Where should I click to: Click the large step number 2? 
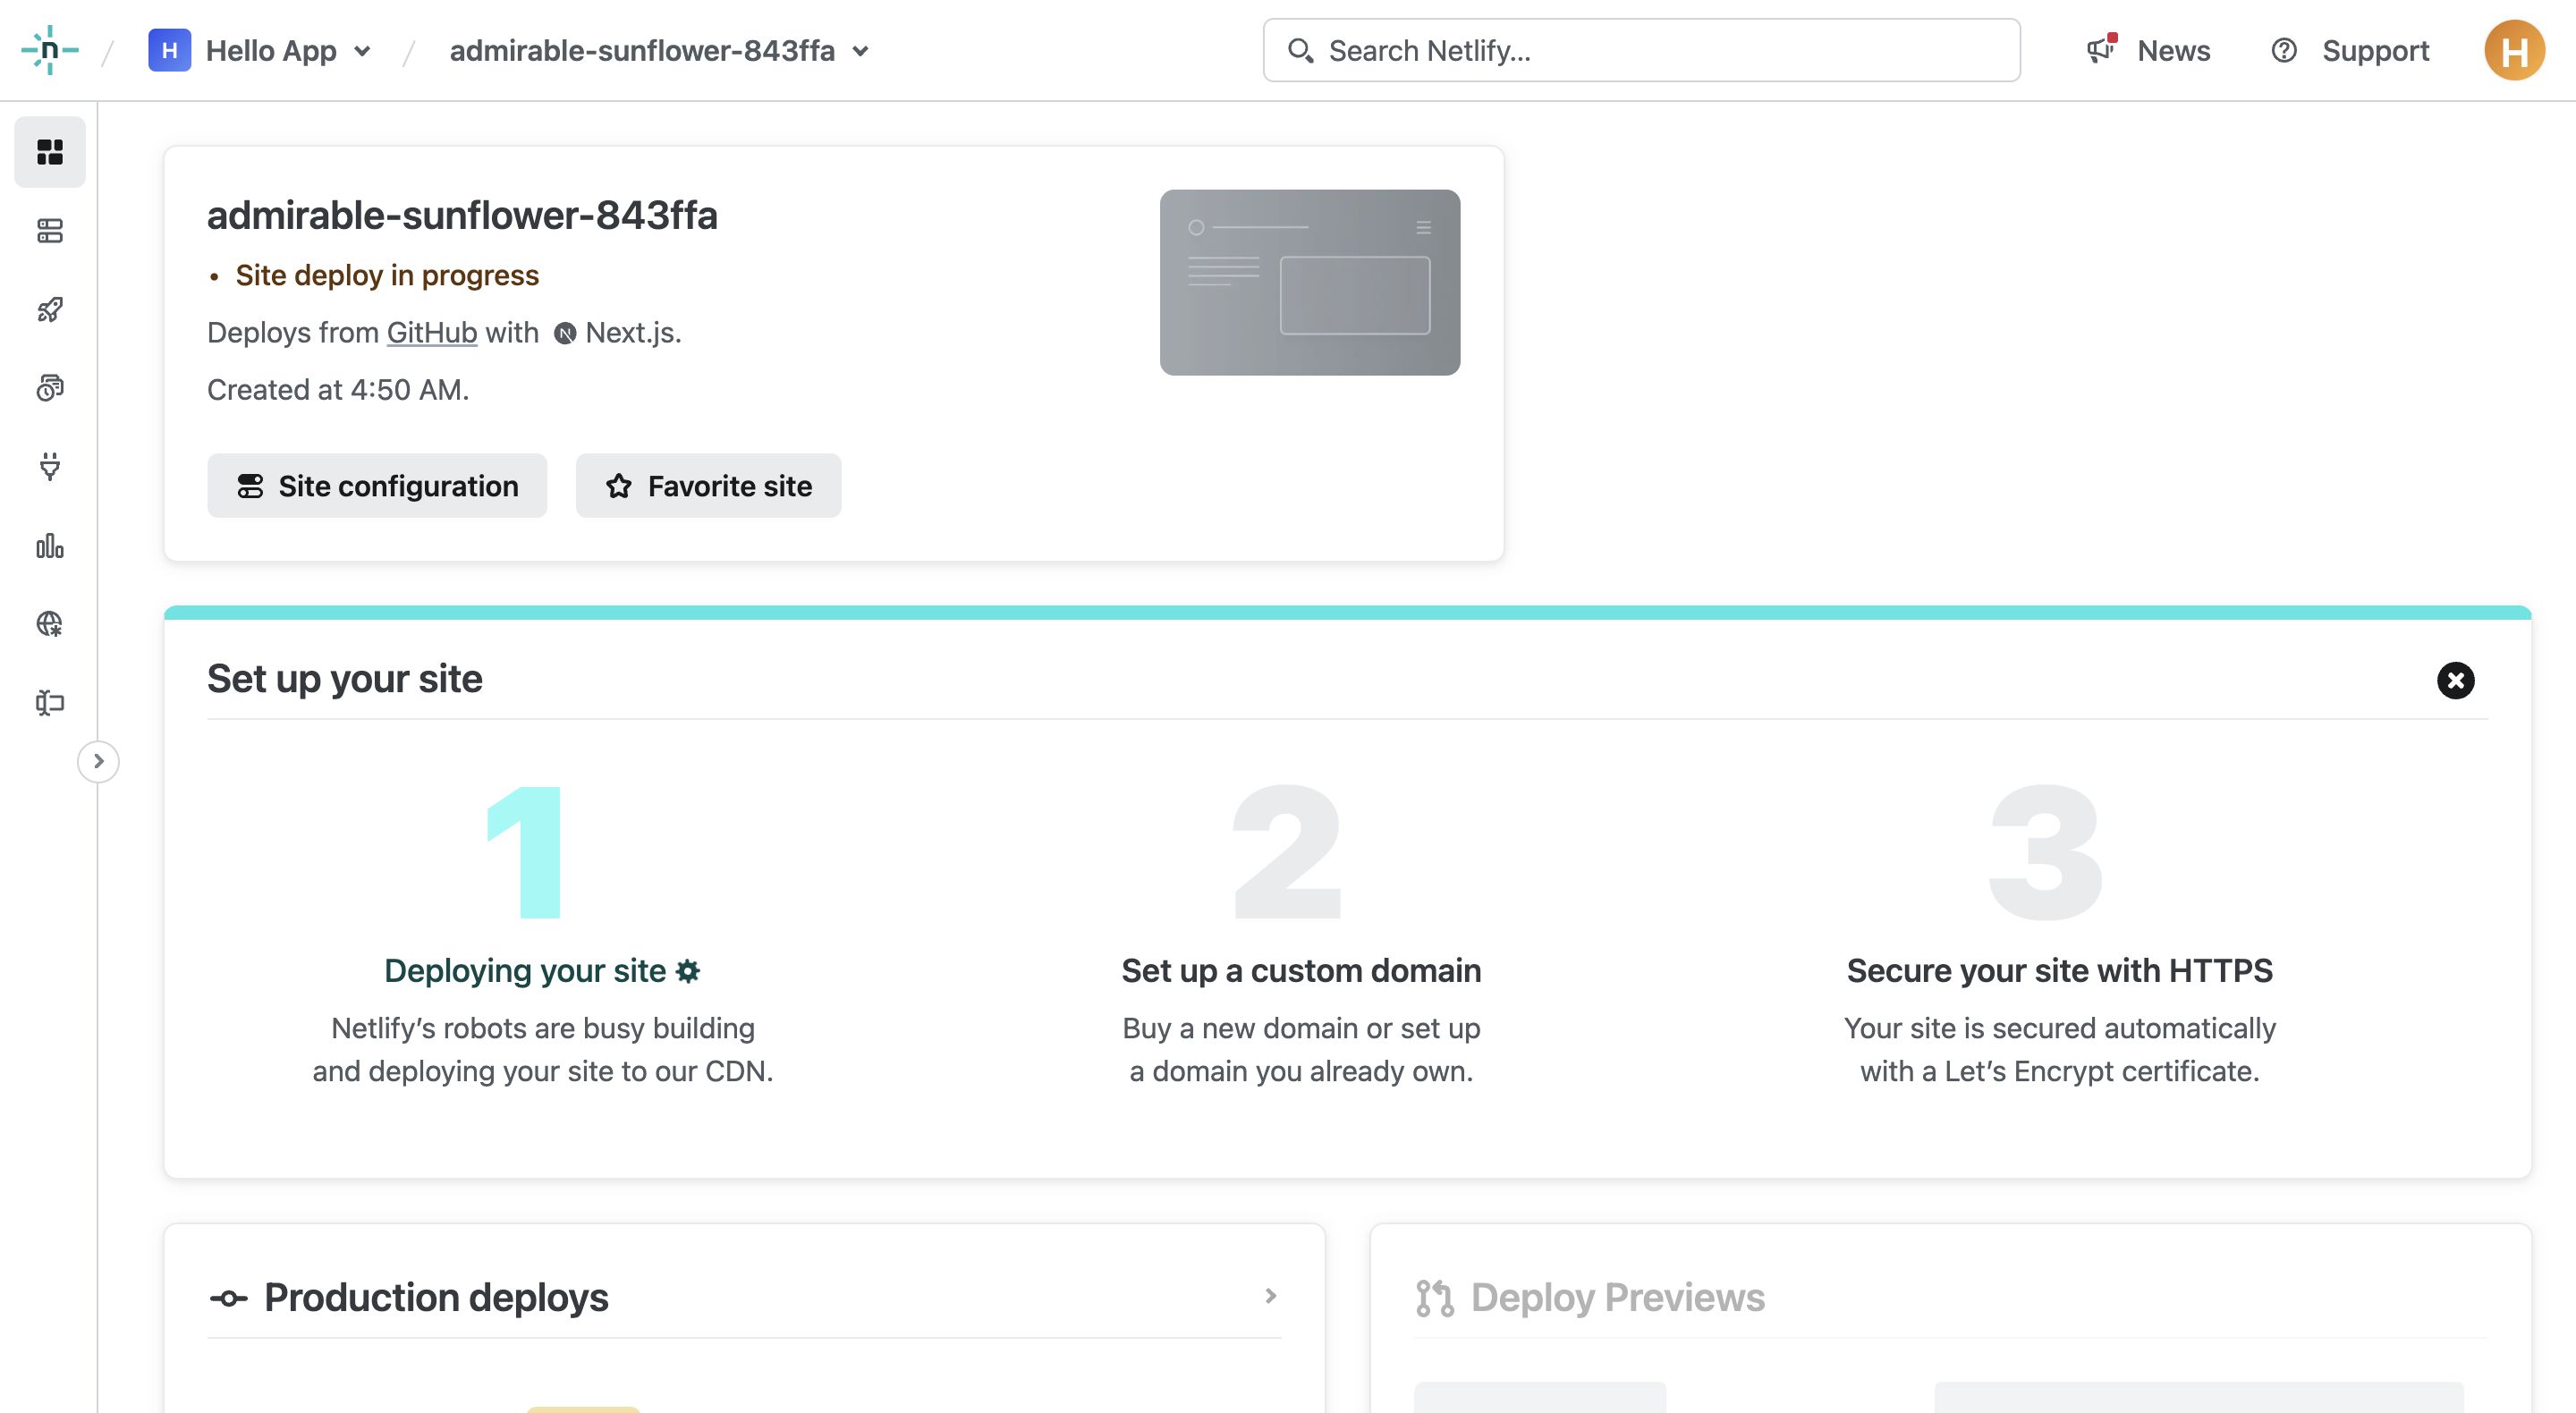(1286, 853)
